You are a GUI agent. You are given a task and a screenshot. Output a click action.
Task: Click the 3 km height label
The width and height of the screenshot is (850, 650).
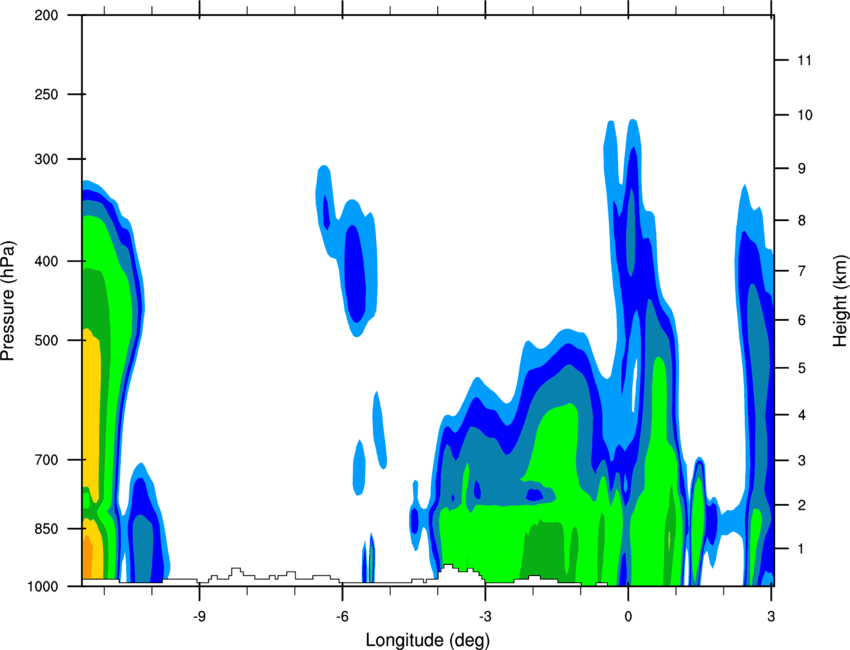coord(802,461)
